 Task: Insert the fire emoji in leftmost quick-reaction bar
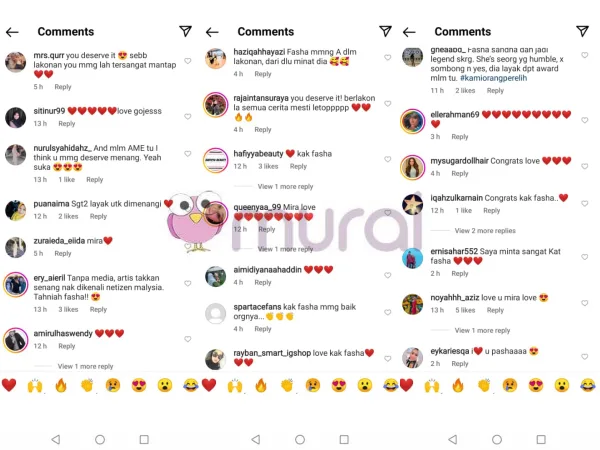(61, 385)
